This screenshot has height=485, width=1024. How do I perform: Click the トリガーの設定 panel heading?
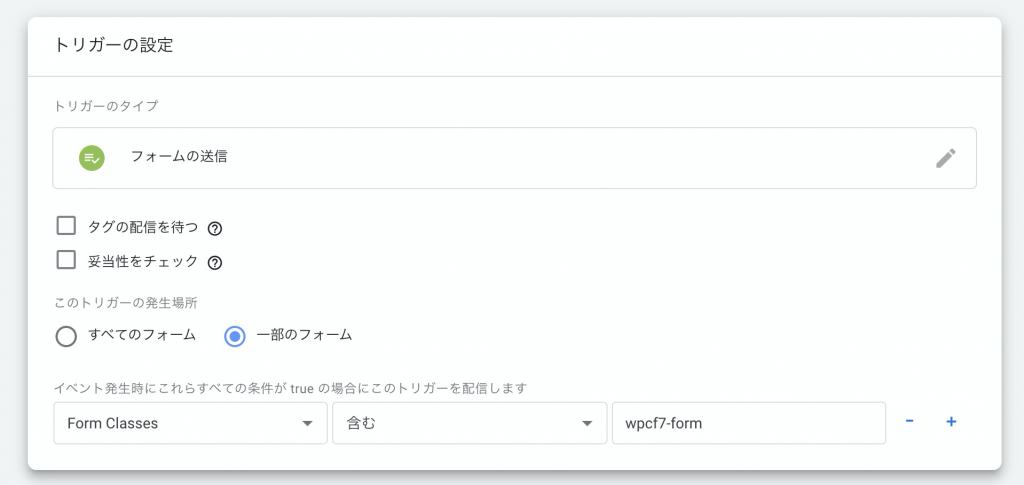113,45
